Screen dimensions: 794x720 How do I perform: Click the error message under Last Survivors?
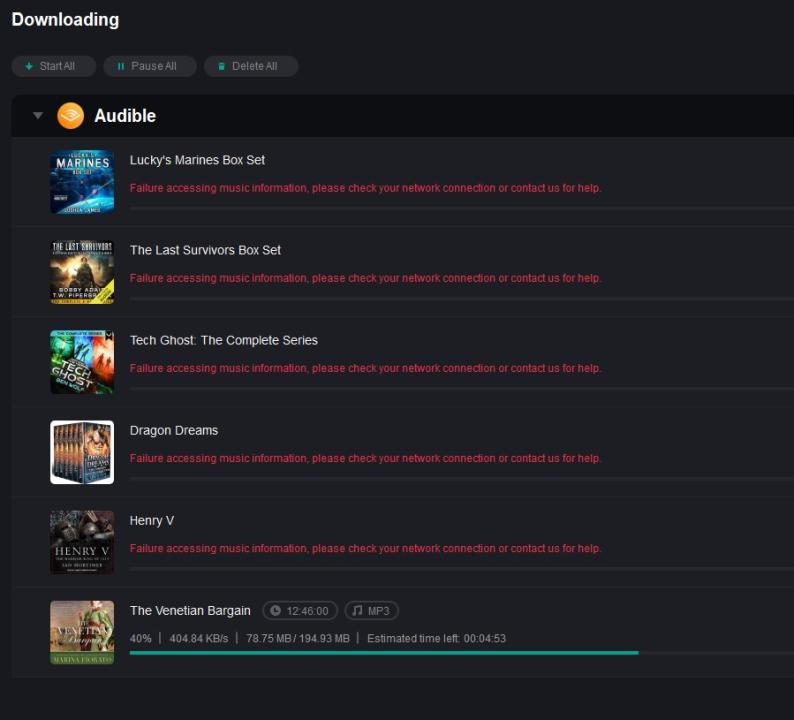pos(366,278)
